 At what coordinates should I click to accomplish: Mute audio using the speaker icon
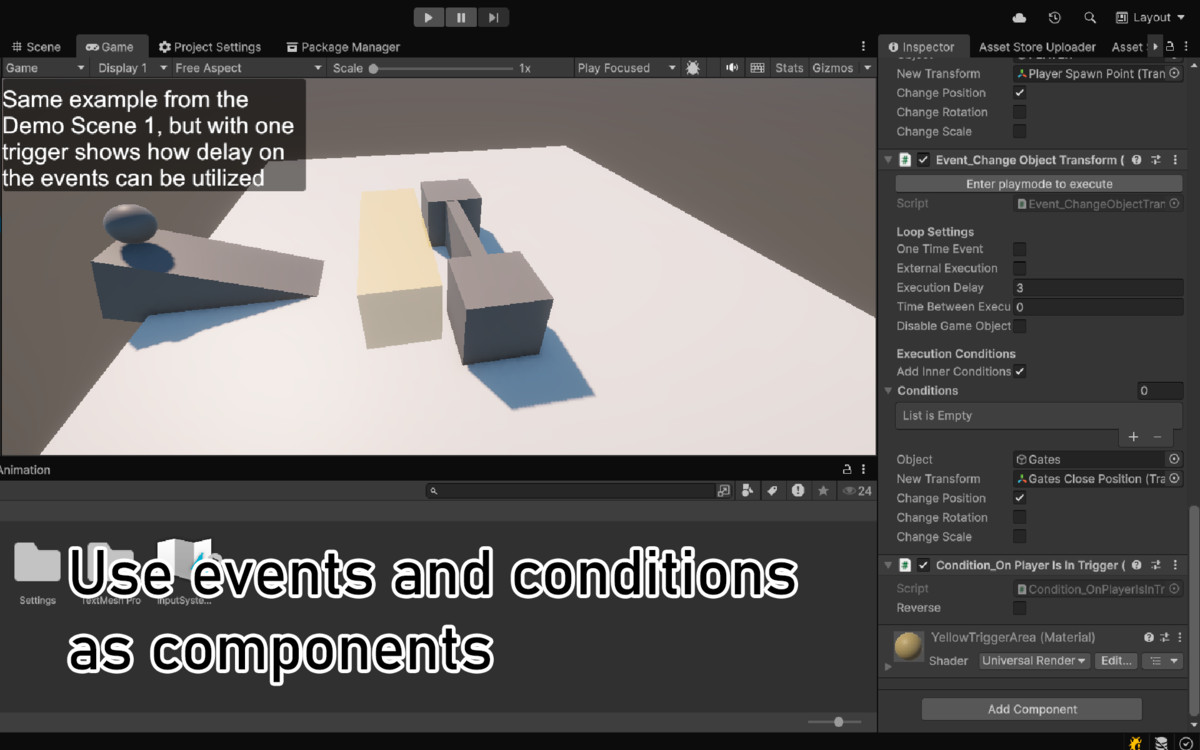(x=731, y=67)
